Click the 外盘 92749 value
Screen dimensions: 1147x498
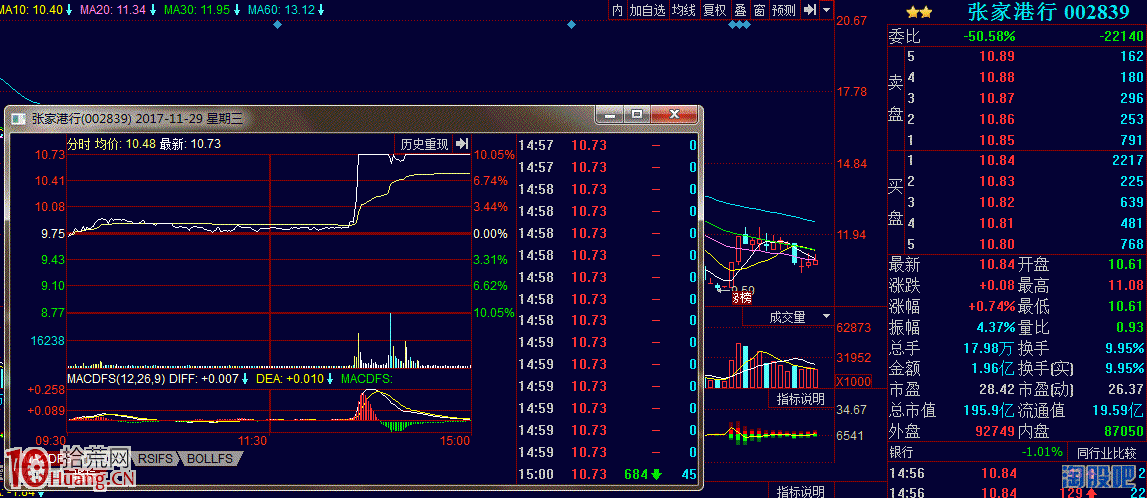[995, 431]
